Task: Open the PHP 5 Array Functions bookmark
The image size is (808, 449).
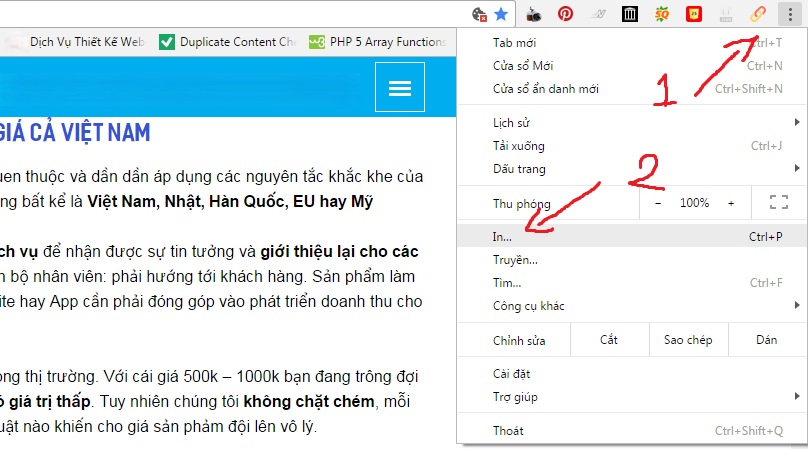Action: click(x=378, y=42)
